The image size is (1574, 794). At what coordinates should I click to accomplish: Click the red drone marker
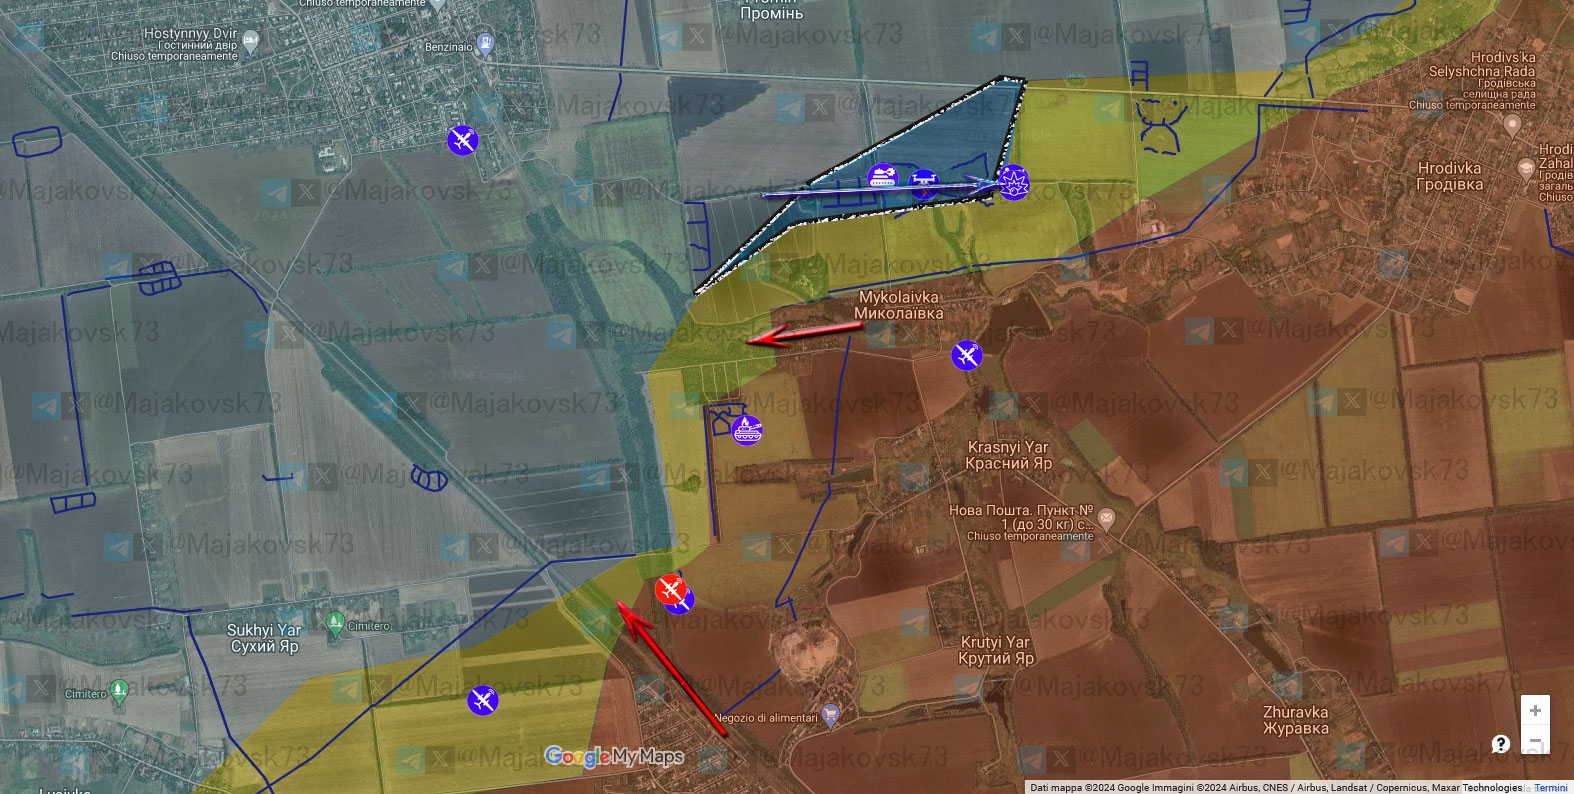tap(670, 589)
